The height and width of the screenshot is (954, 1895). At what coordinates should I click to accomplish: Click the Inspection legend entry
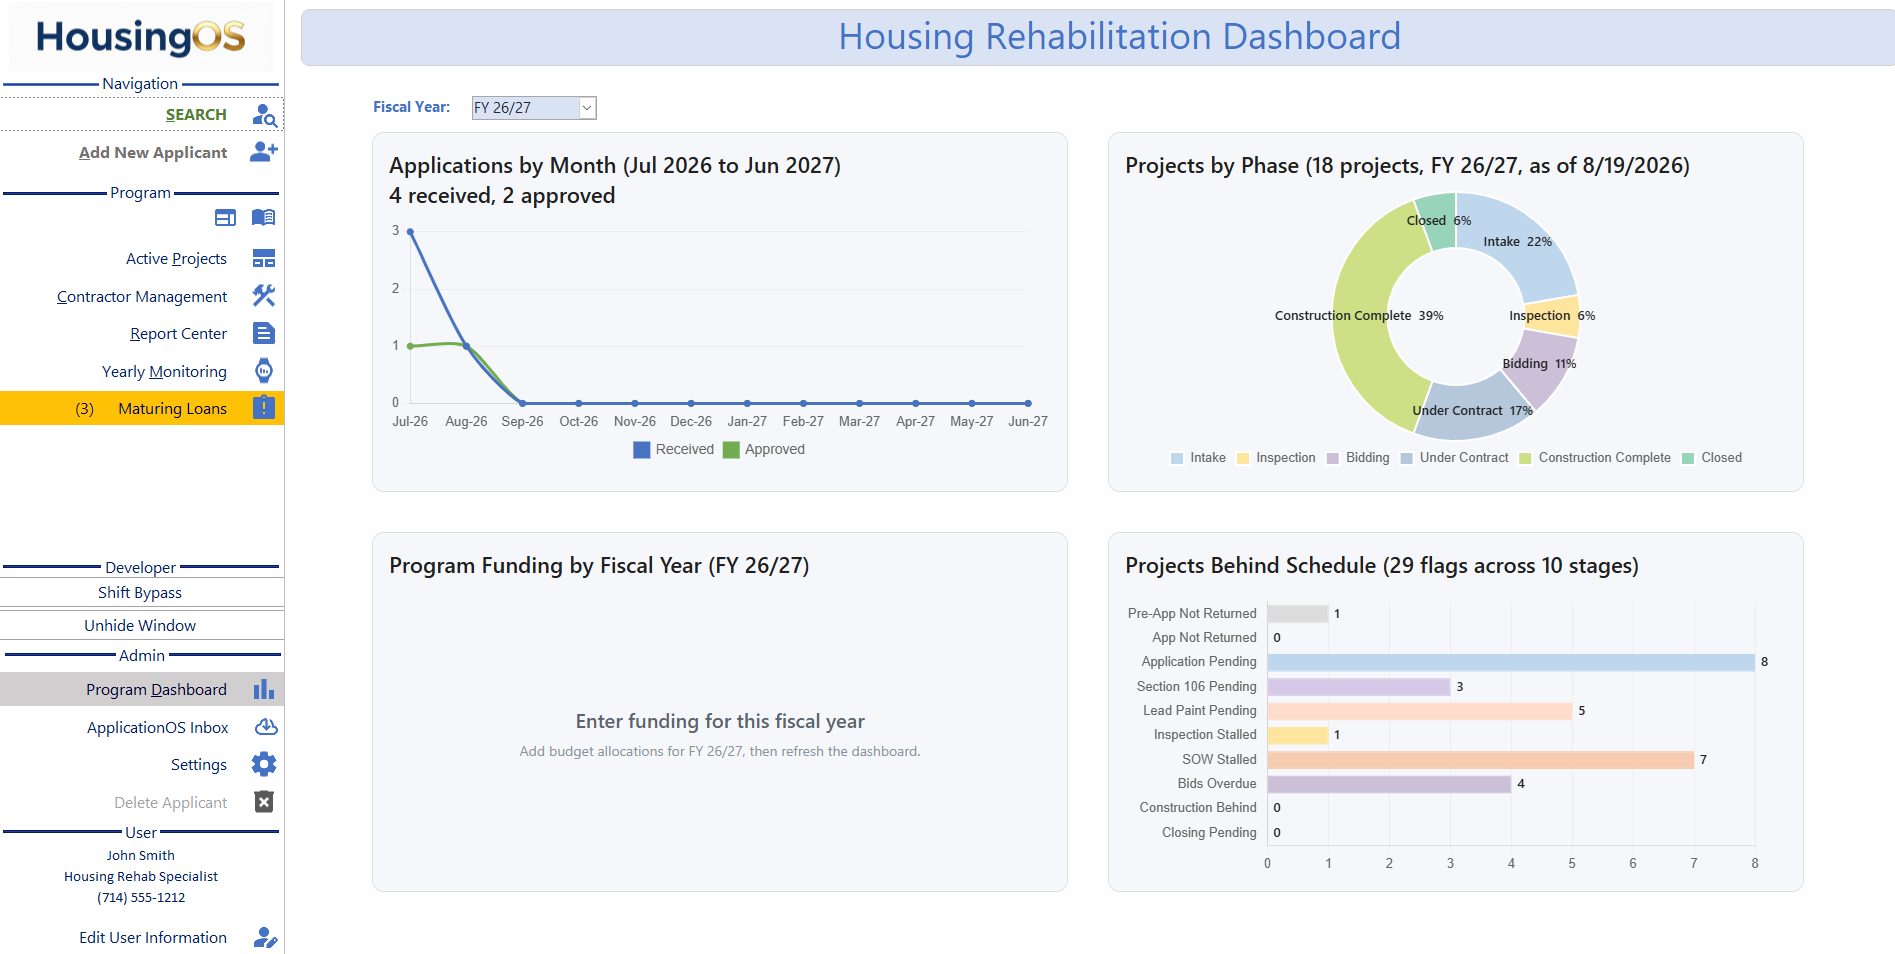tap(1276, 458)
